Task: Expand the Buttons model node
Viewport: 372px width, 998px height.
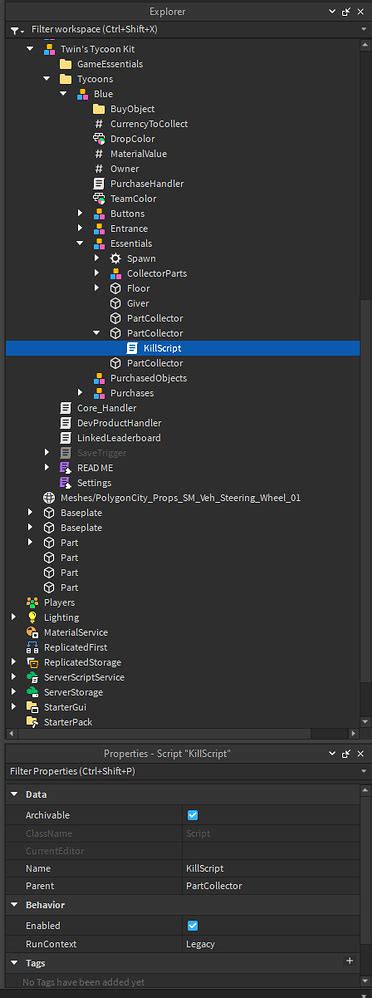Action: tap(80, 214)
